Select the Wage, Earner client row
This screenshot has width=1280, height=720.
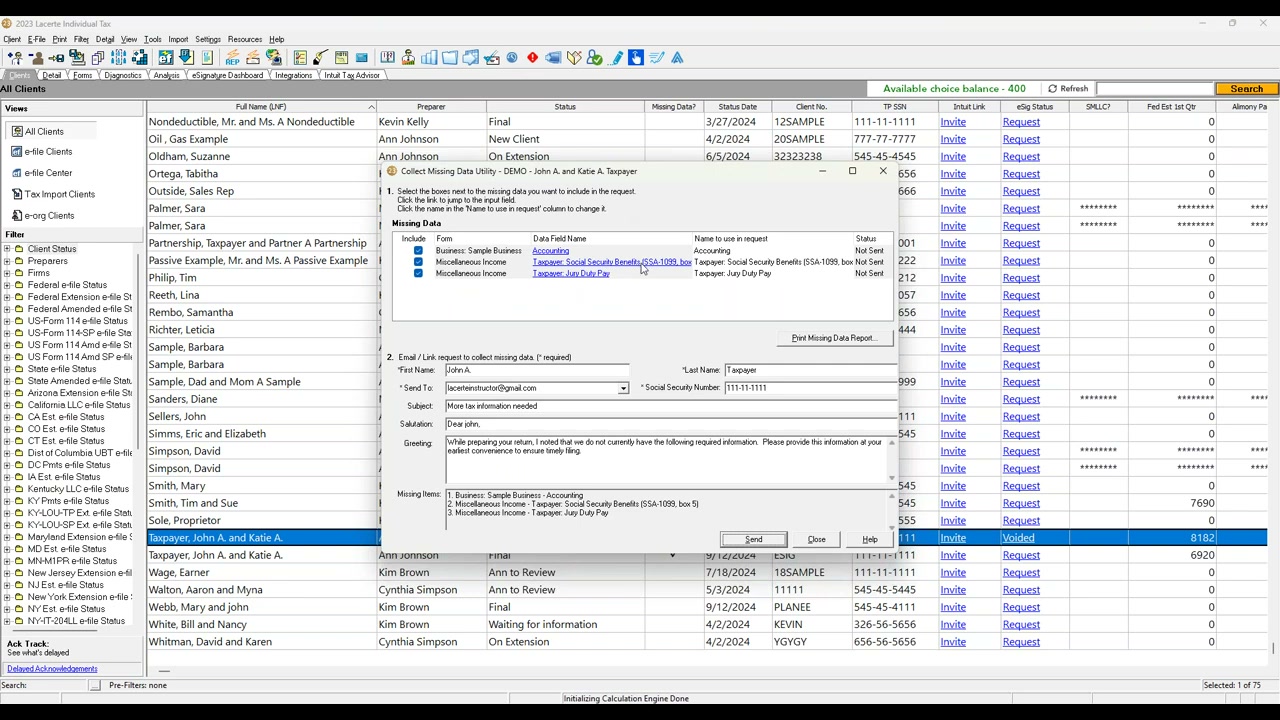point(707,573)
